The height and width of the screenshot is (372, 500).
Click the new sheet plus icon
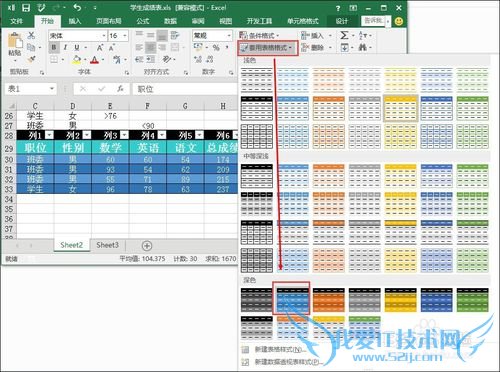[x=147, y=246]
